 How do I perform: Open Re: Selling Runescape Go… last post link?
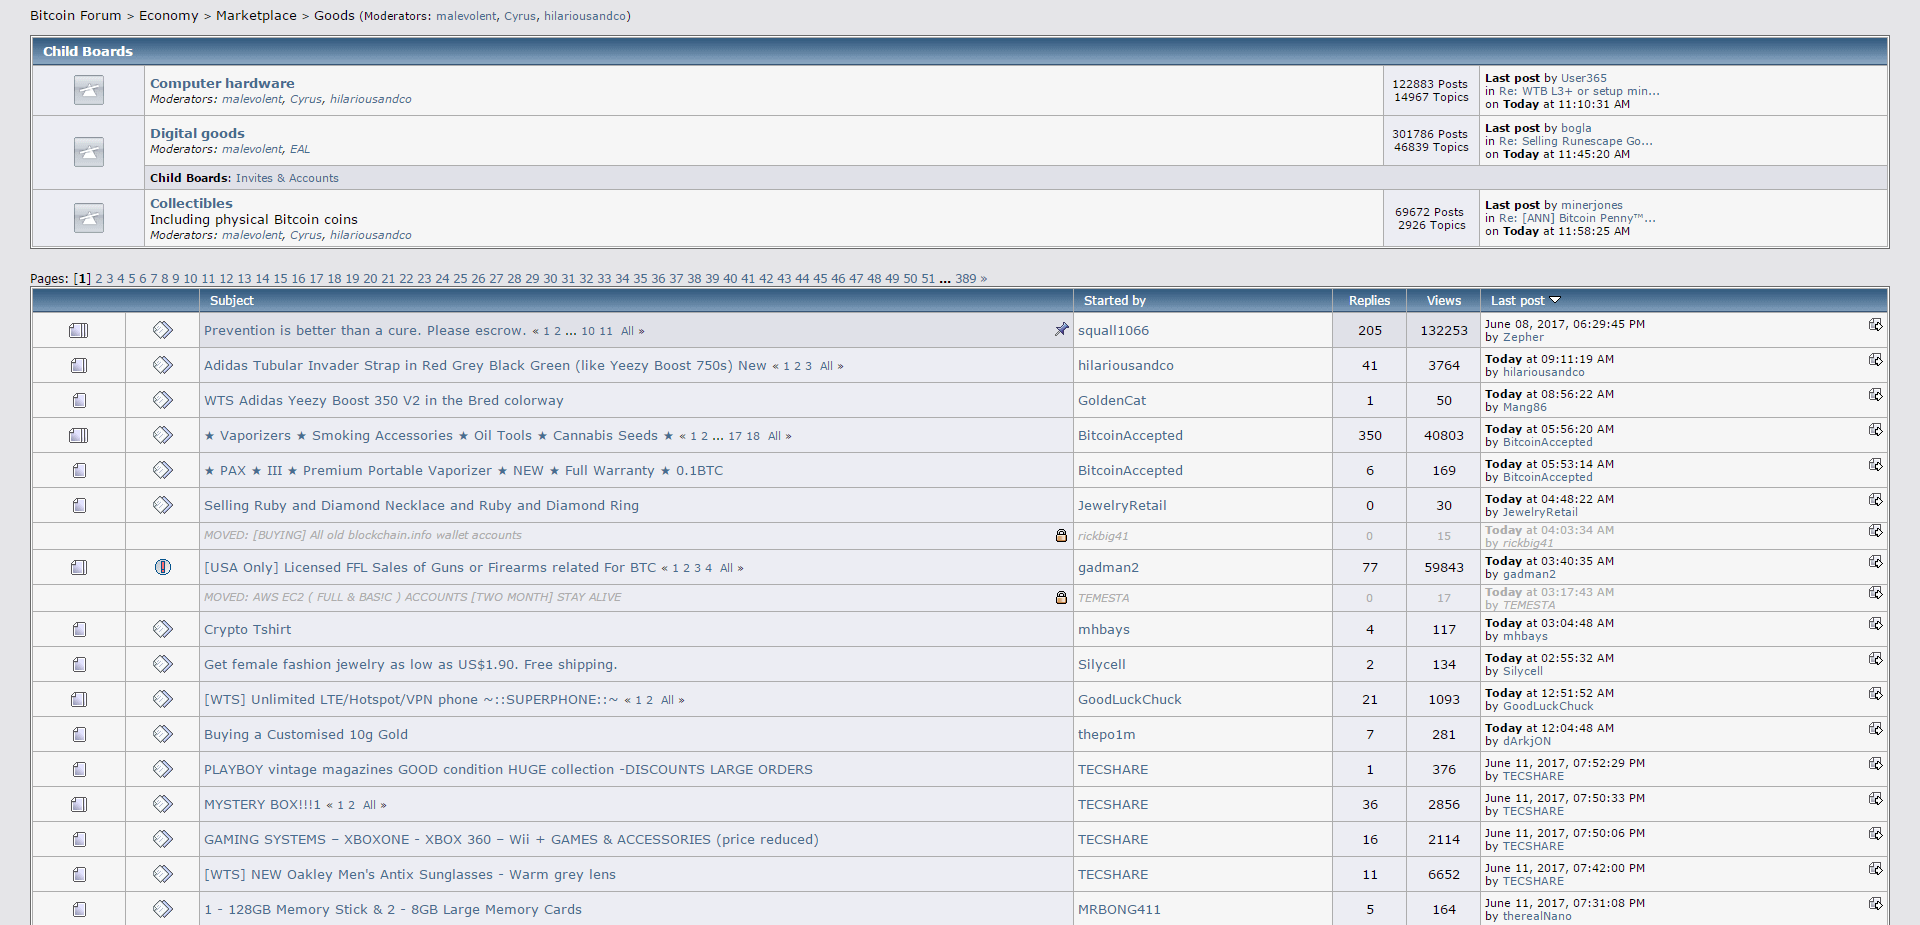(x=1576, y=141)
